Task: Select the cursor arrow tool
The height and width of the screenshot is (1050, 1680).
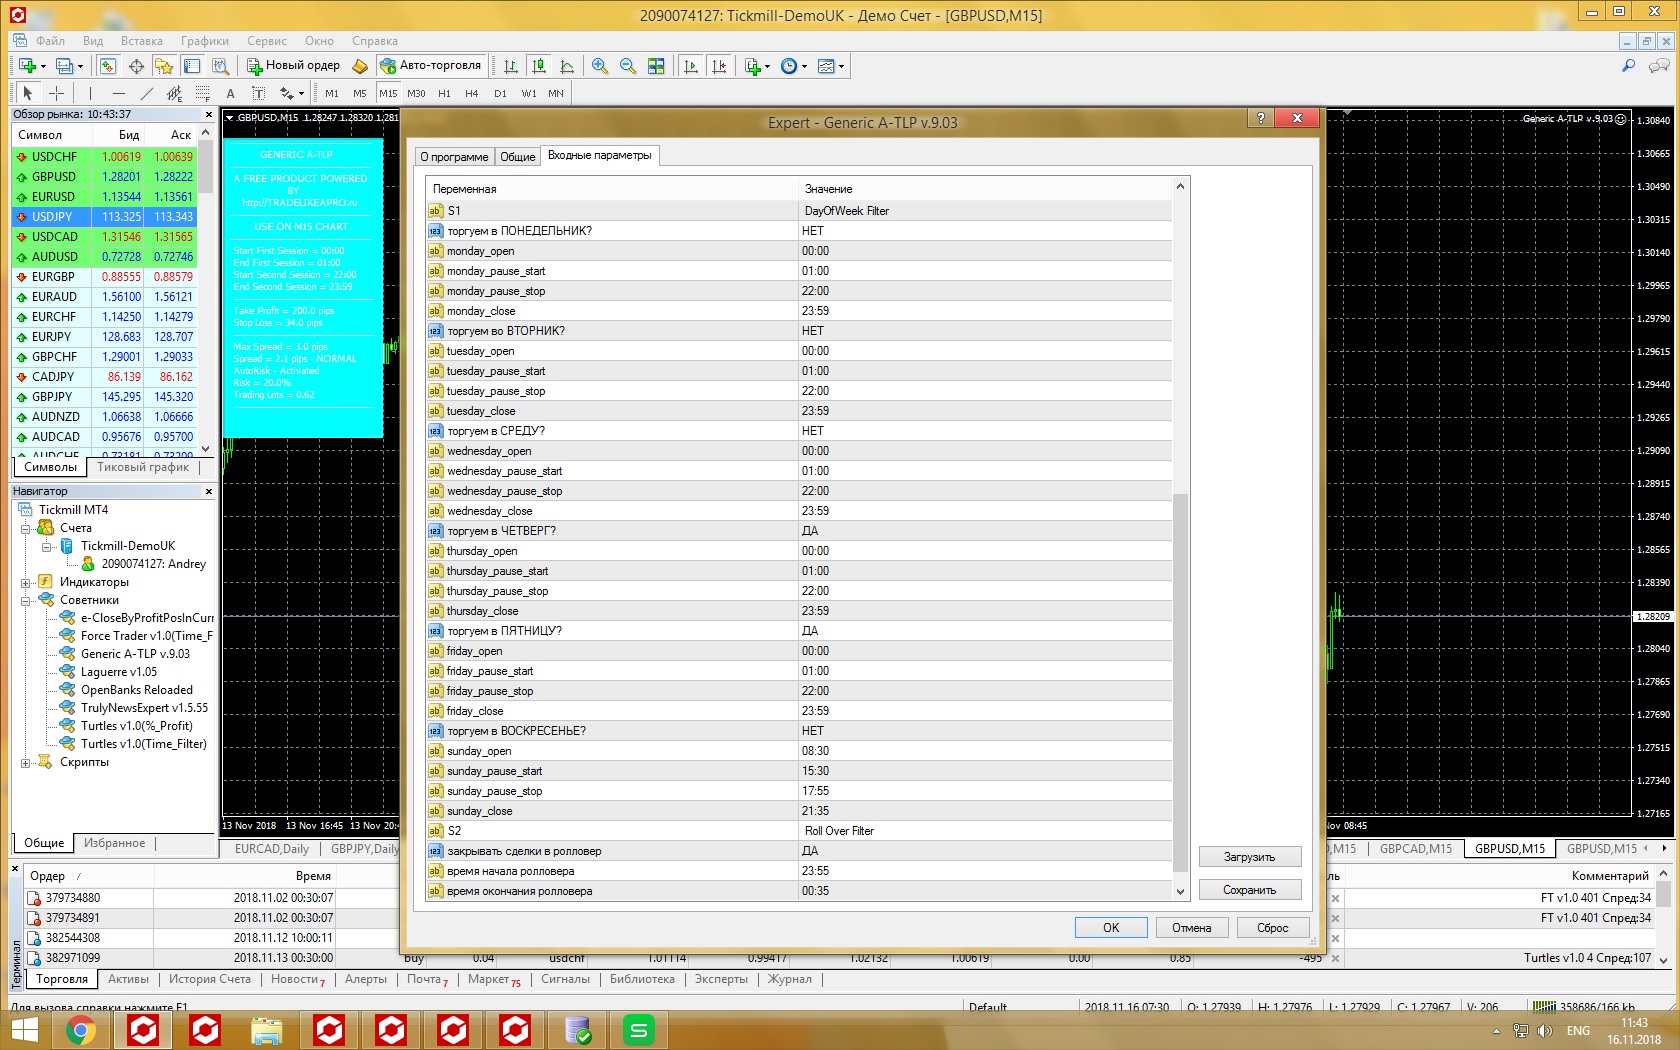Action: coord(28,93)
